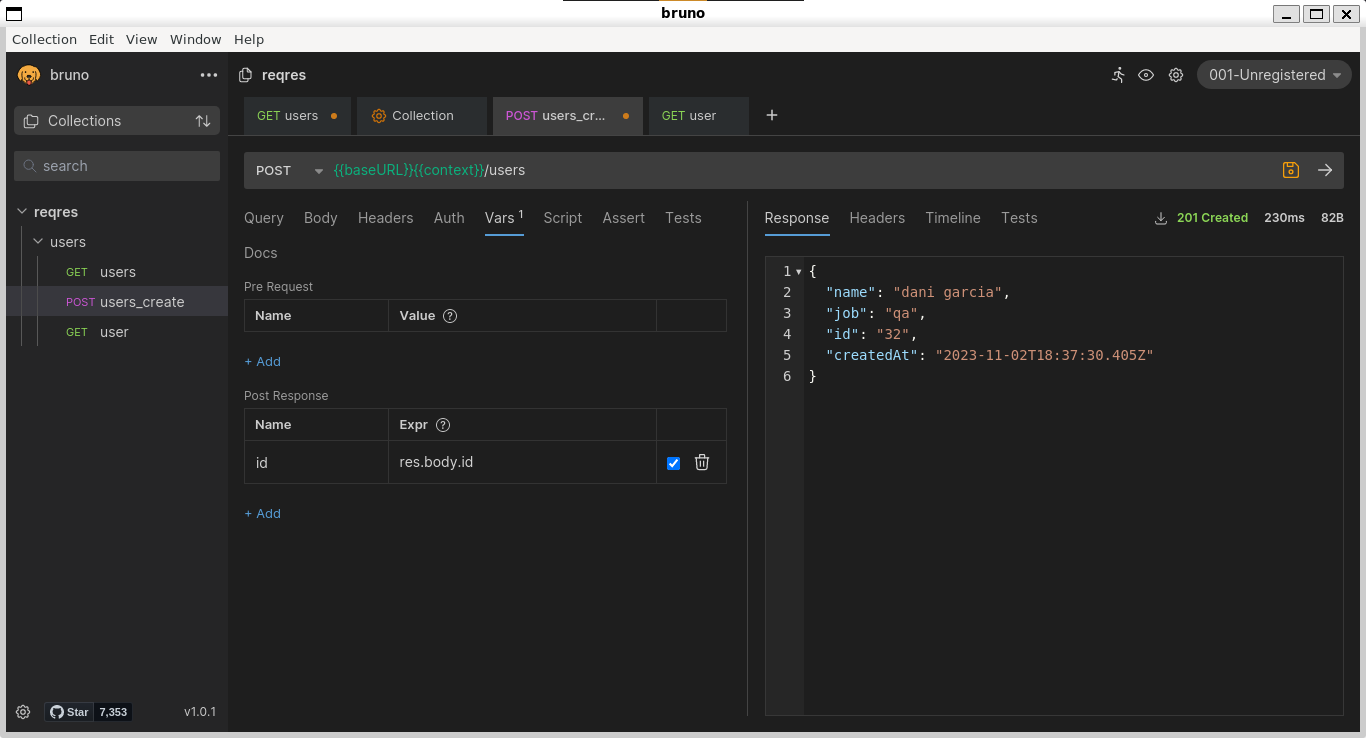1366x738 pixels.
Task: Collapse the JSON response at line 1
Action: tap(798, 271)
